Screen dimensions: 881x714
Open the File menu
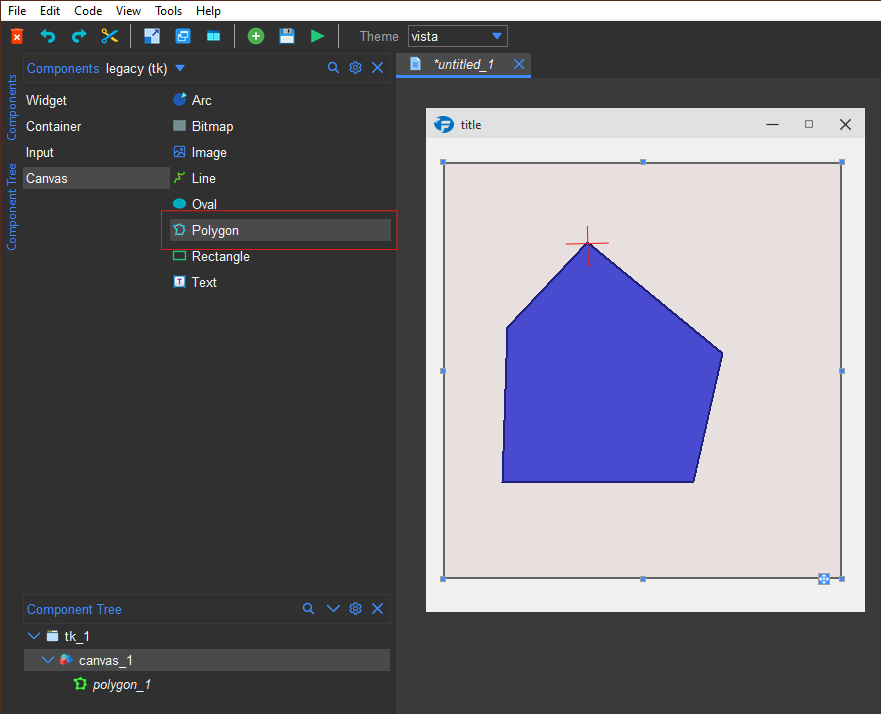pos(17,11)
